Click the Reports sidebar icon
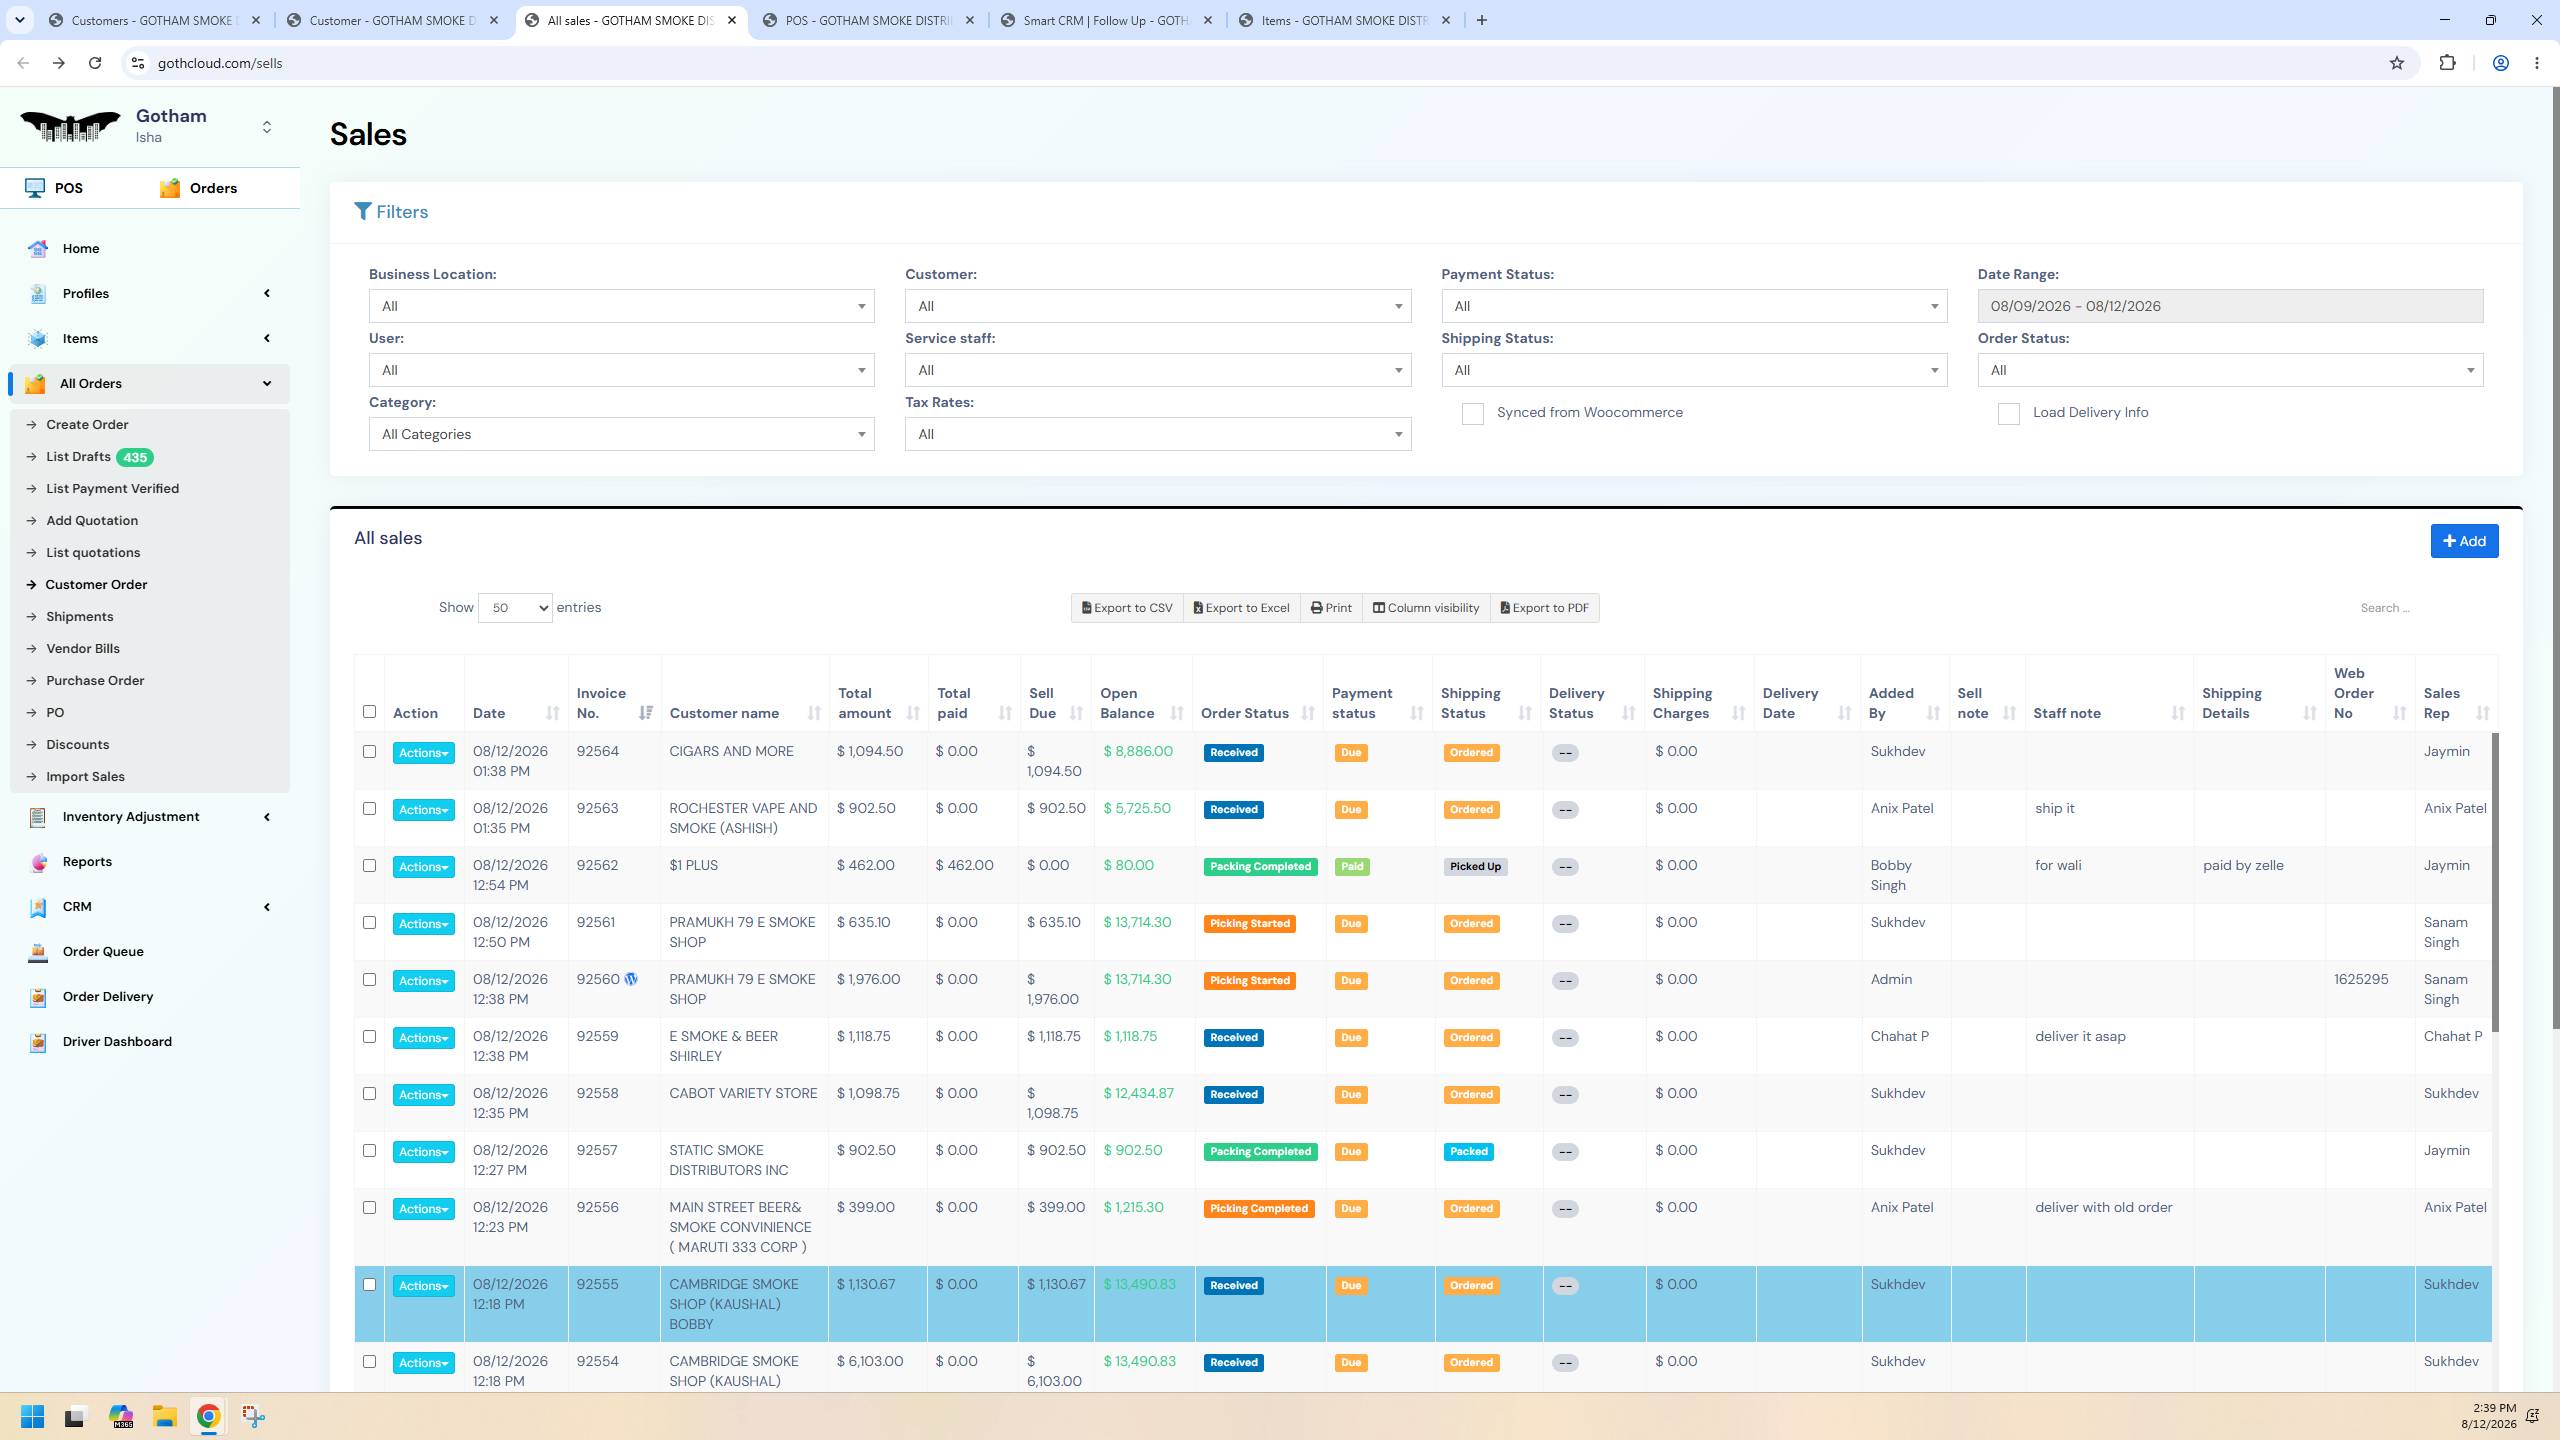Screen dimensions: 2560x1440 (38, 862)
